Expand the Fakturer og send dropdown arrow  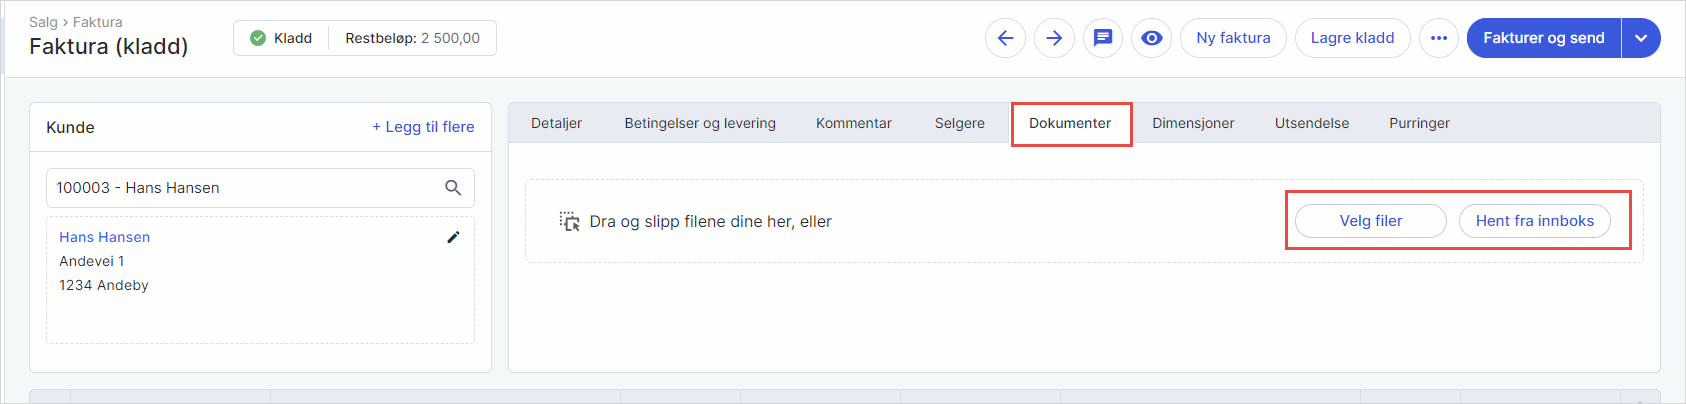click(1641, 38)
